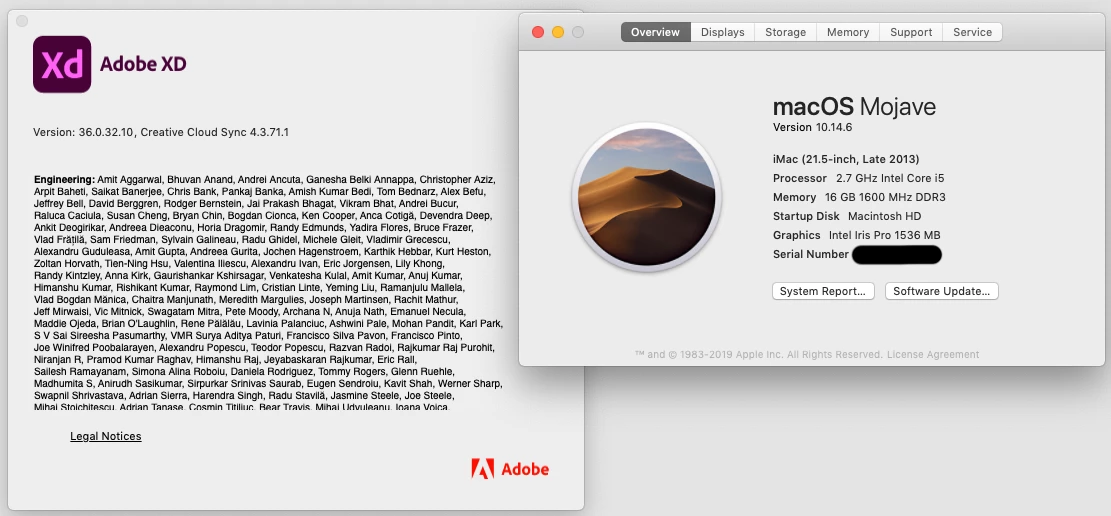This screenshot has height=516, width=1111.
Task: Select the Service tab
Action: pyautogui.click(x=972, y=32)
